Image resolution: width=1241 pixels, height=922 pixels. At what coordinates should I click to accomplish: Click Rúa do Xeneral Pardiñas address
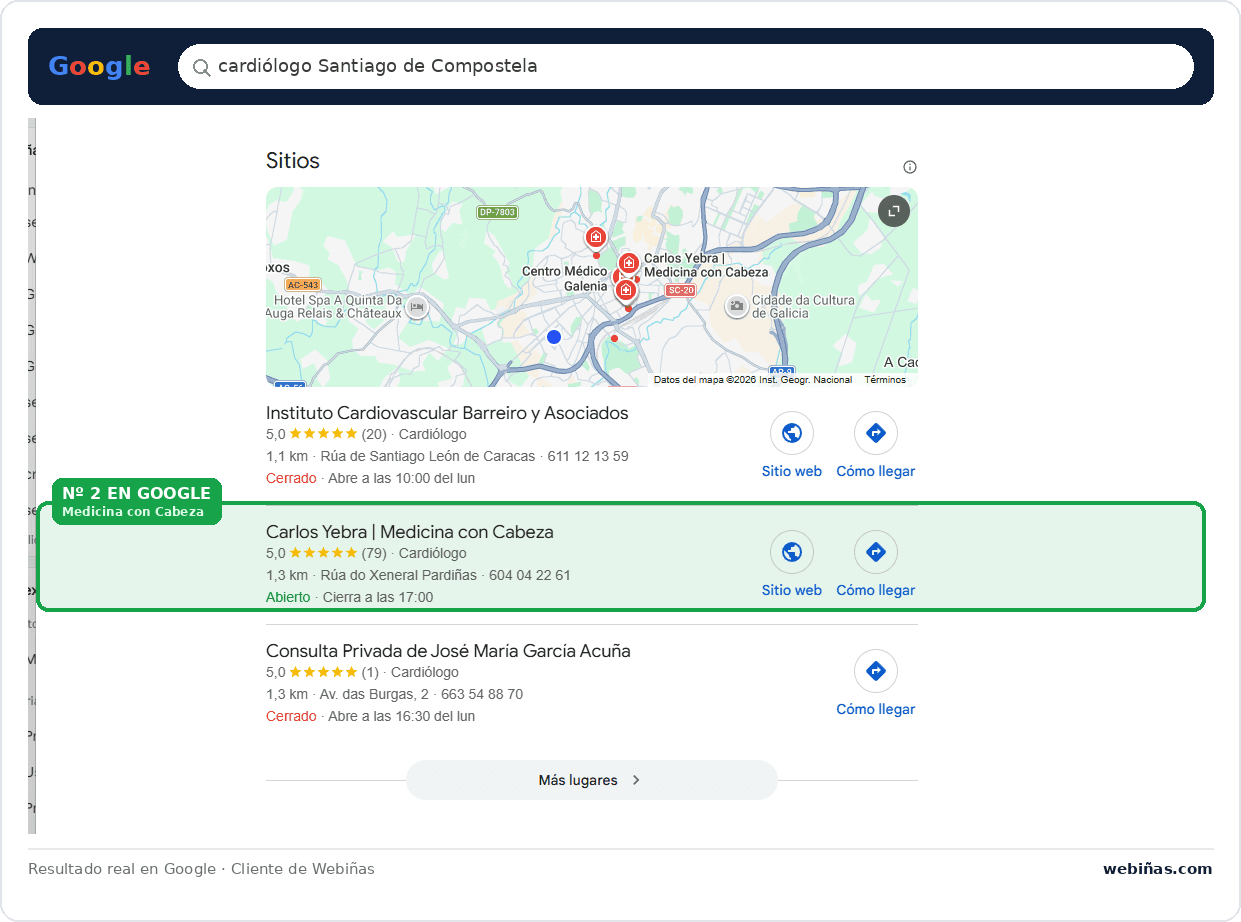point(399,575)
